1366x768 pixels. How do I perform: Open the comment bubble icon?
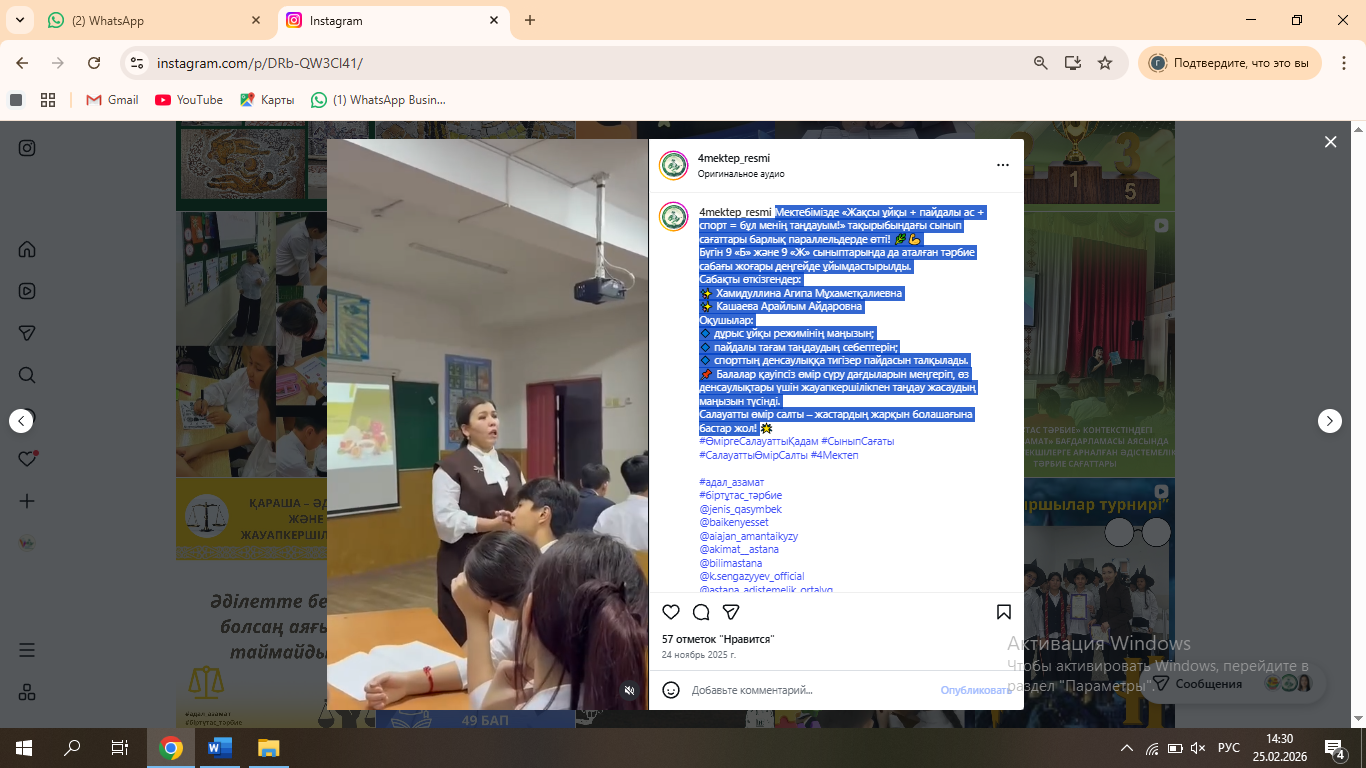701,612
